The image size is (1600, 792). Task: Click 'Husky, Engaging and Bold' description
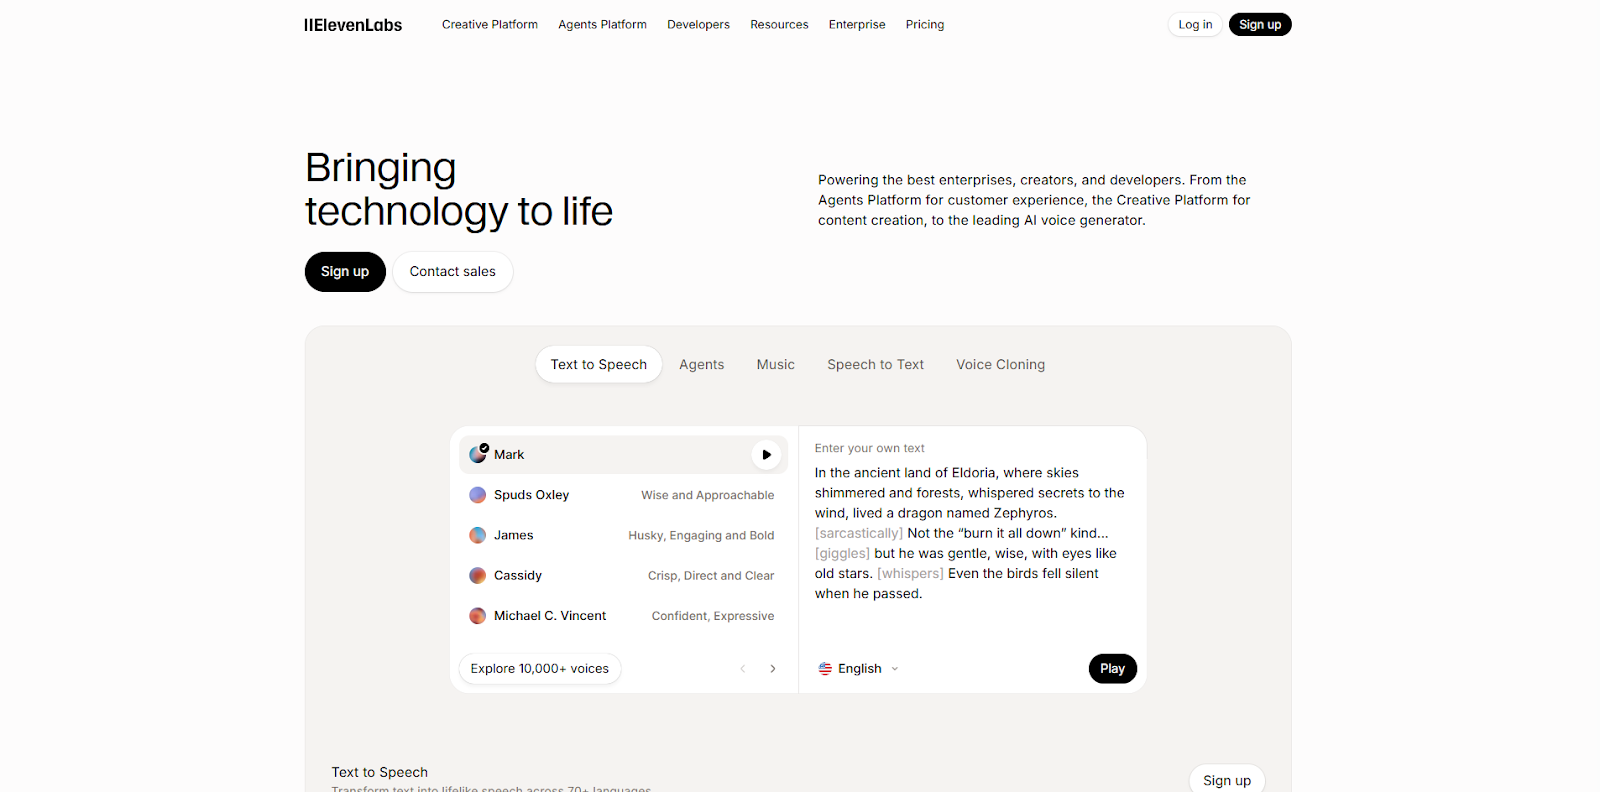tap(701, 536)
